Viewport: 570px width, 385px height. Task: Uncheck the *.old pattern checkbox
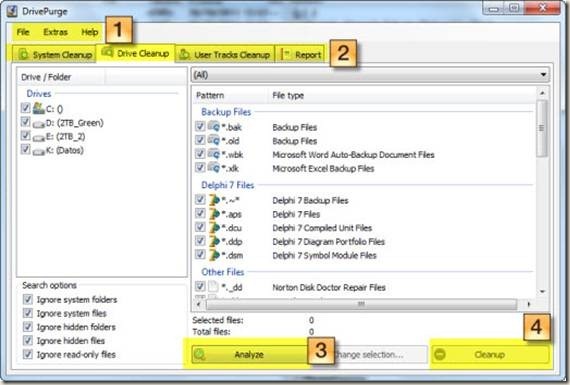click(200, 140)
